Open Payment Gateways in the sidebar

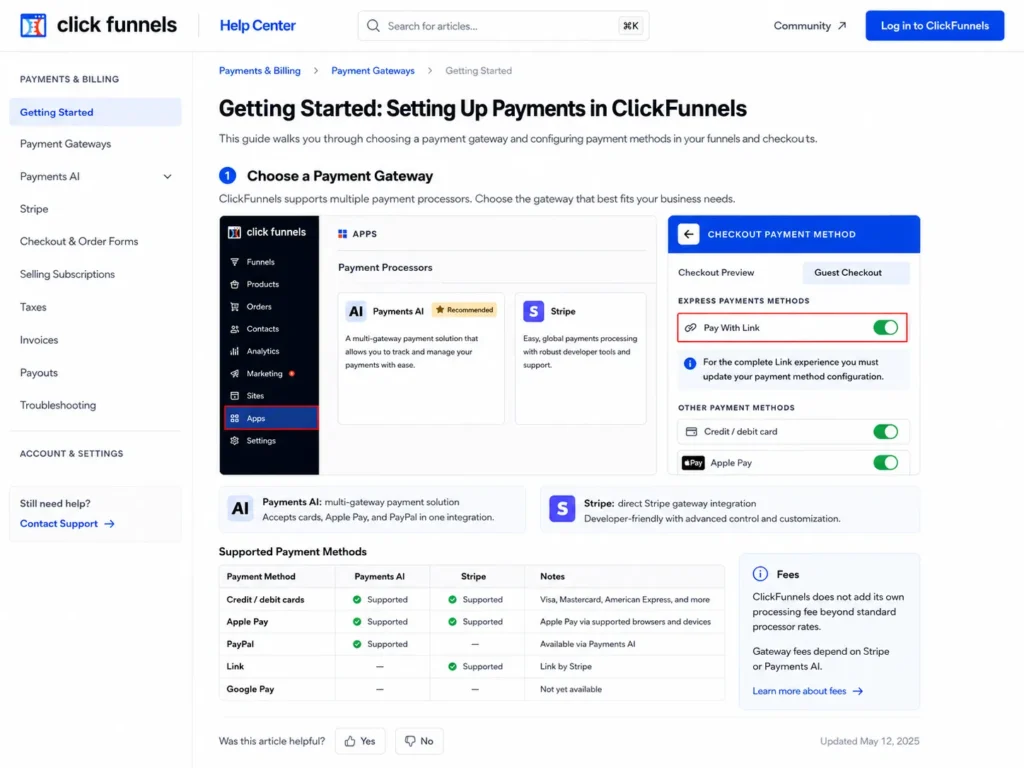click(65, 144)
